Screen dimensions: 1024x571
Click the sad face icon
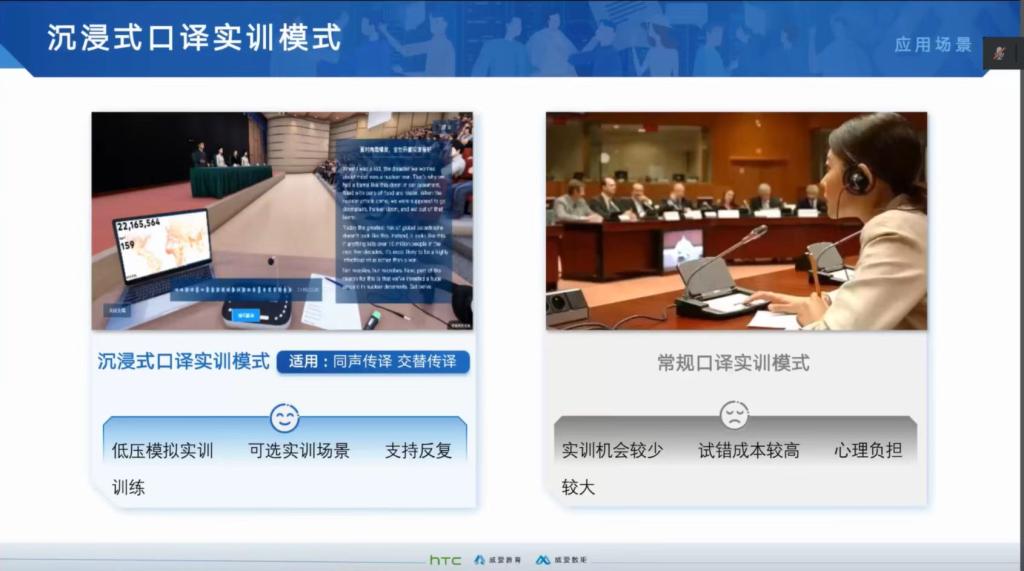click(734, 415)
